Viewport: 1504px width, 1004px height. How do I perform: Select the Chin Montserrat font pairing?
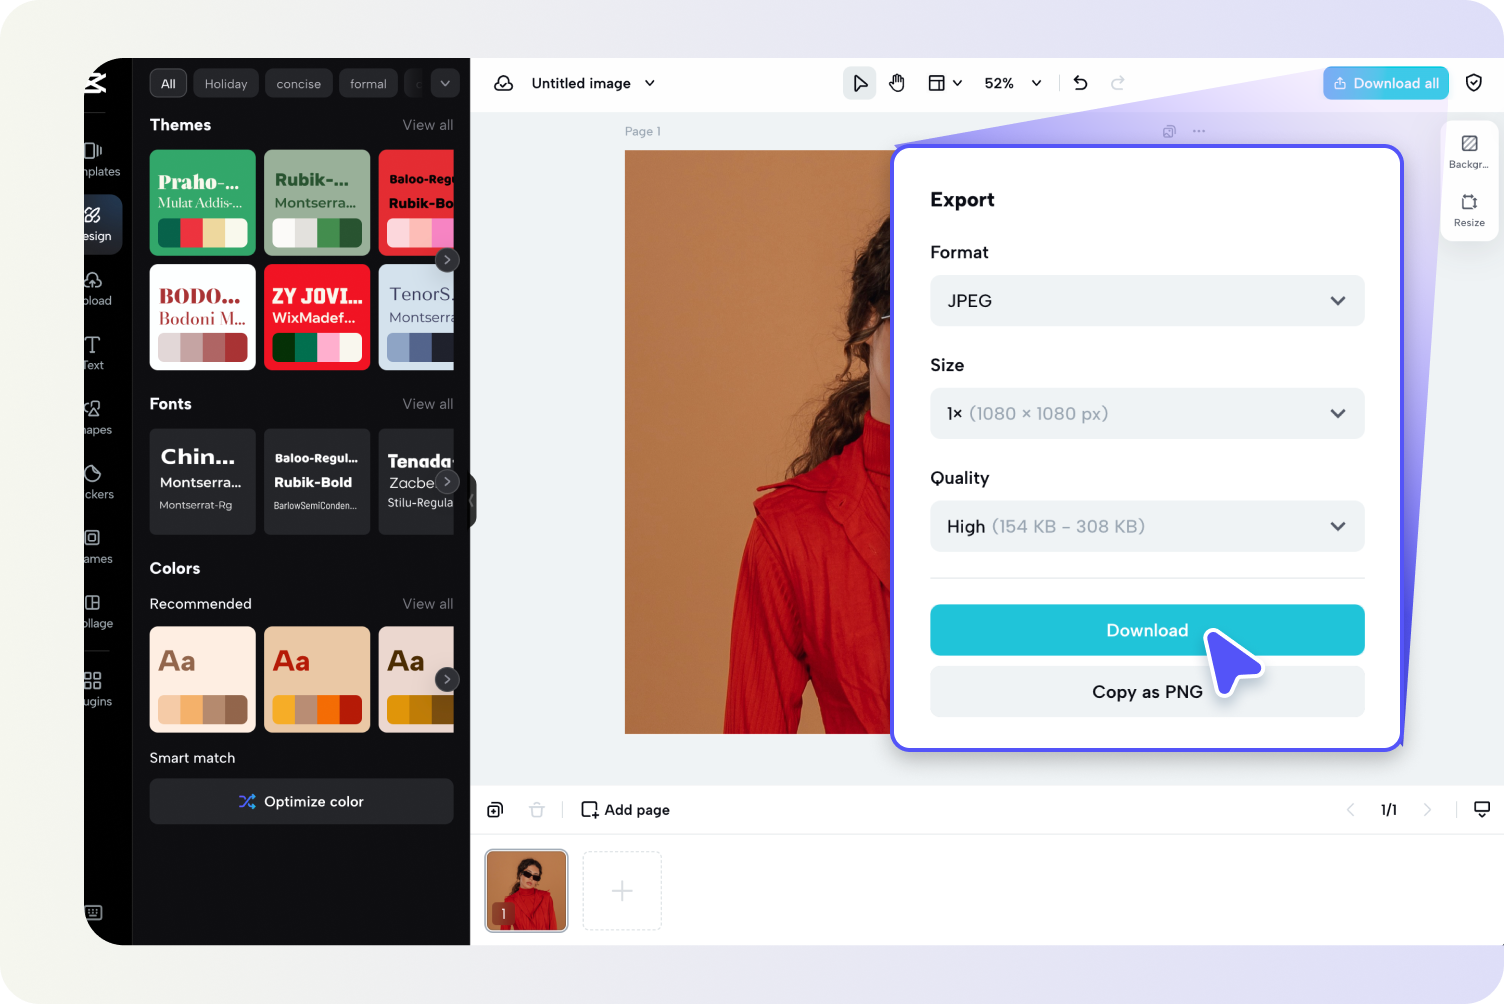(203, 482)
